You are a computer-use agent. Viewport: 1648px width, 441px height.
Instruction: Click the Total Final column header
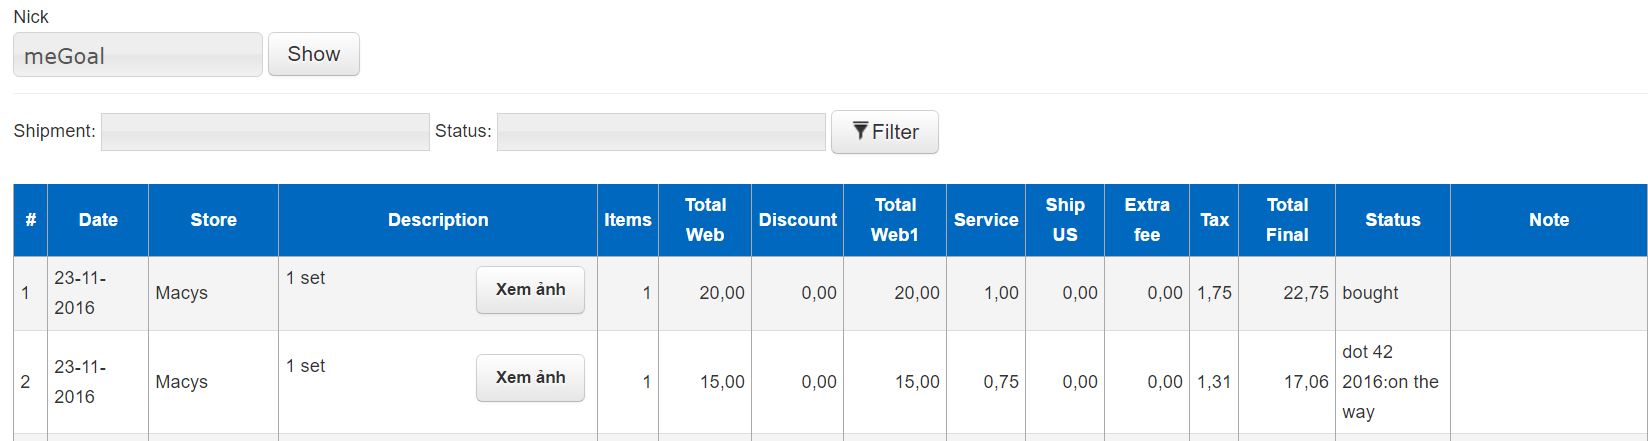(1287, 220)
